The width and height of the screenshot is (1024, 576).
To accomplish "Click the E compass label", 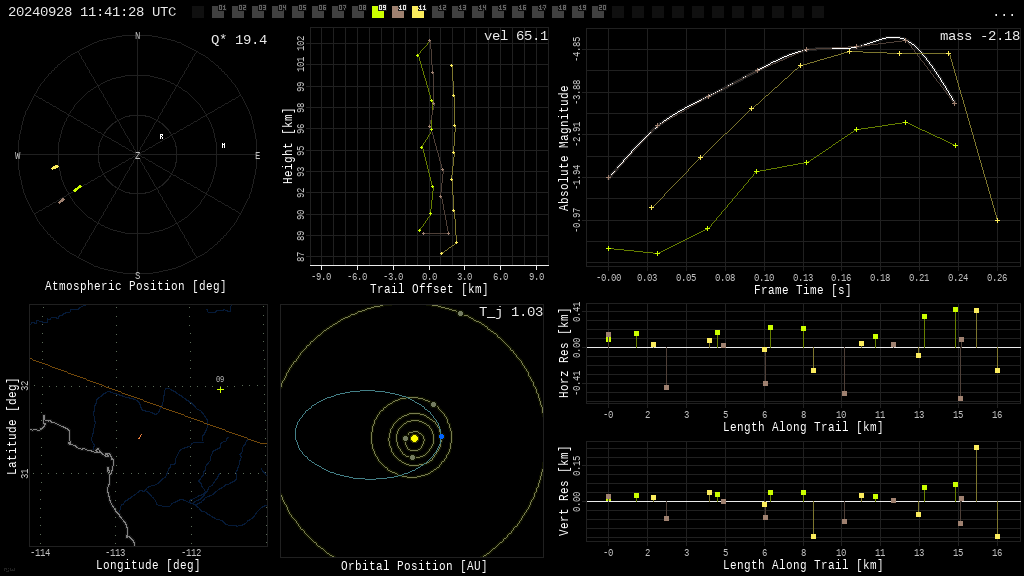I will click(257, 155).
